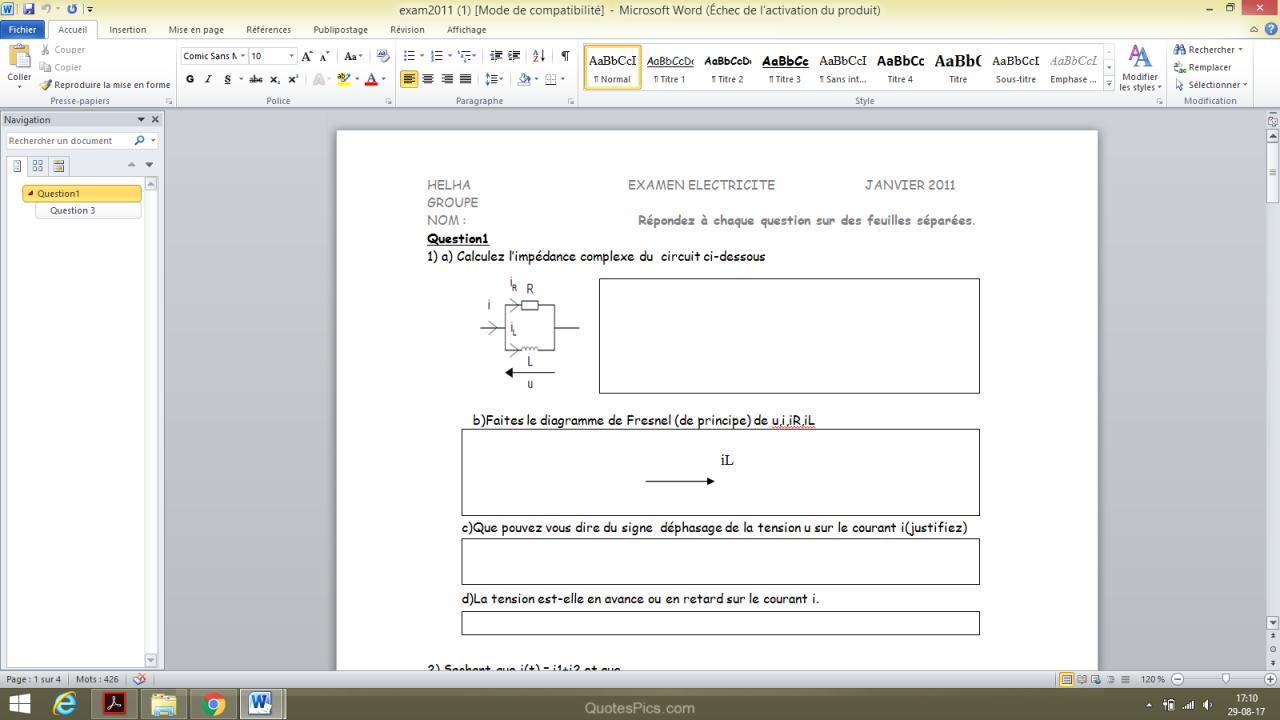Click Modifier les styles
The width and height of the screenshot is (1280, 720).
pyautogui.click(x=1139, y=68)
